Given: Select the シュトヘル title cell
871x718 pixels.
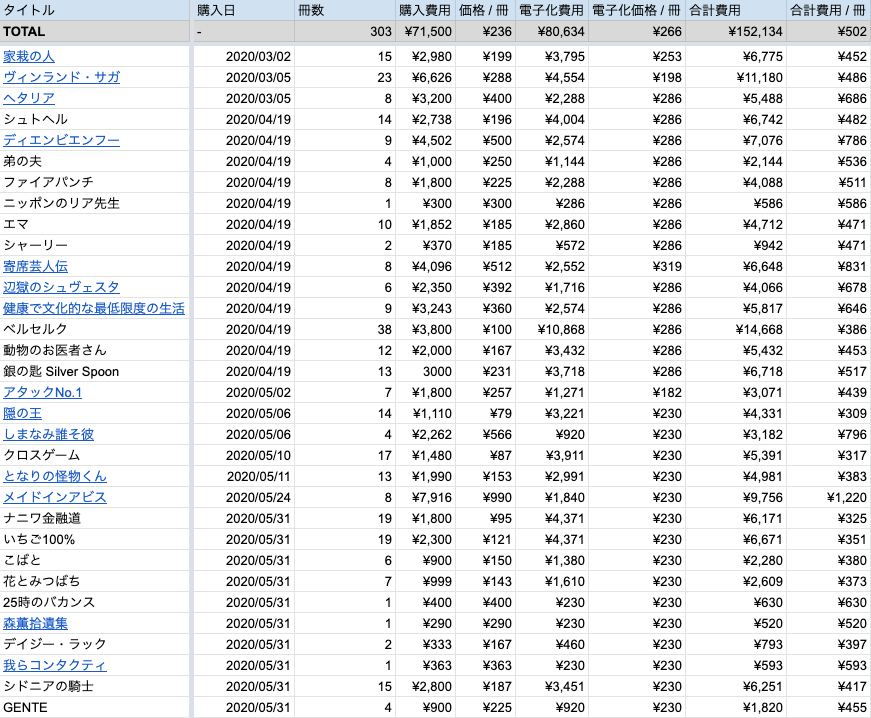Looking at the screenshot, I should click(x=95, y=119).
